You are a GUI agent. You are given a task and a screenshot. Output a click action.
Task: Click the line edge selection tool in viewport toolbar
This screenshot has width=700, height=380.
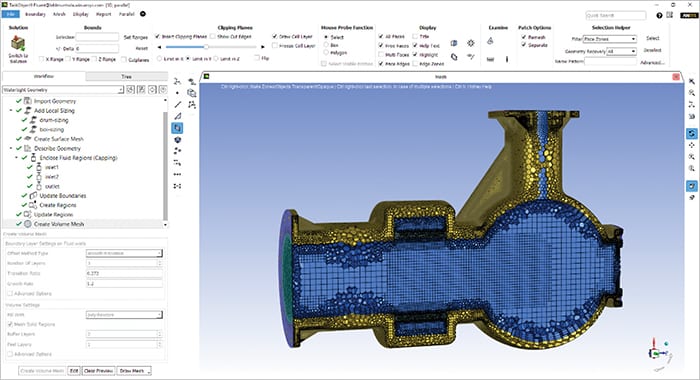coord(178,104)
